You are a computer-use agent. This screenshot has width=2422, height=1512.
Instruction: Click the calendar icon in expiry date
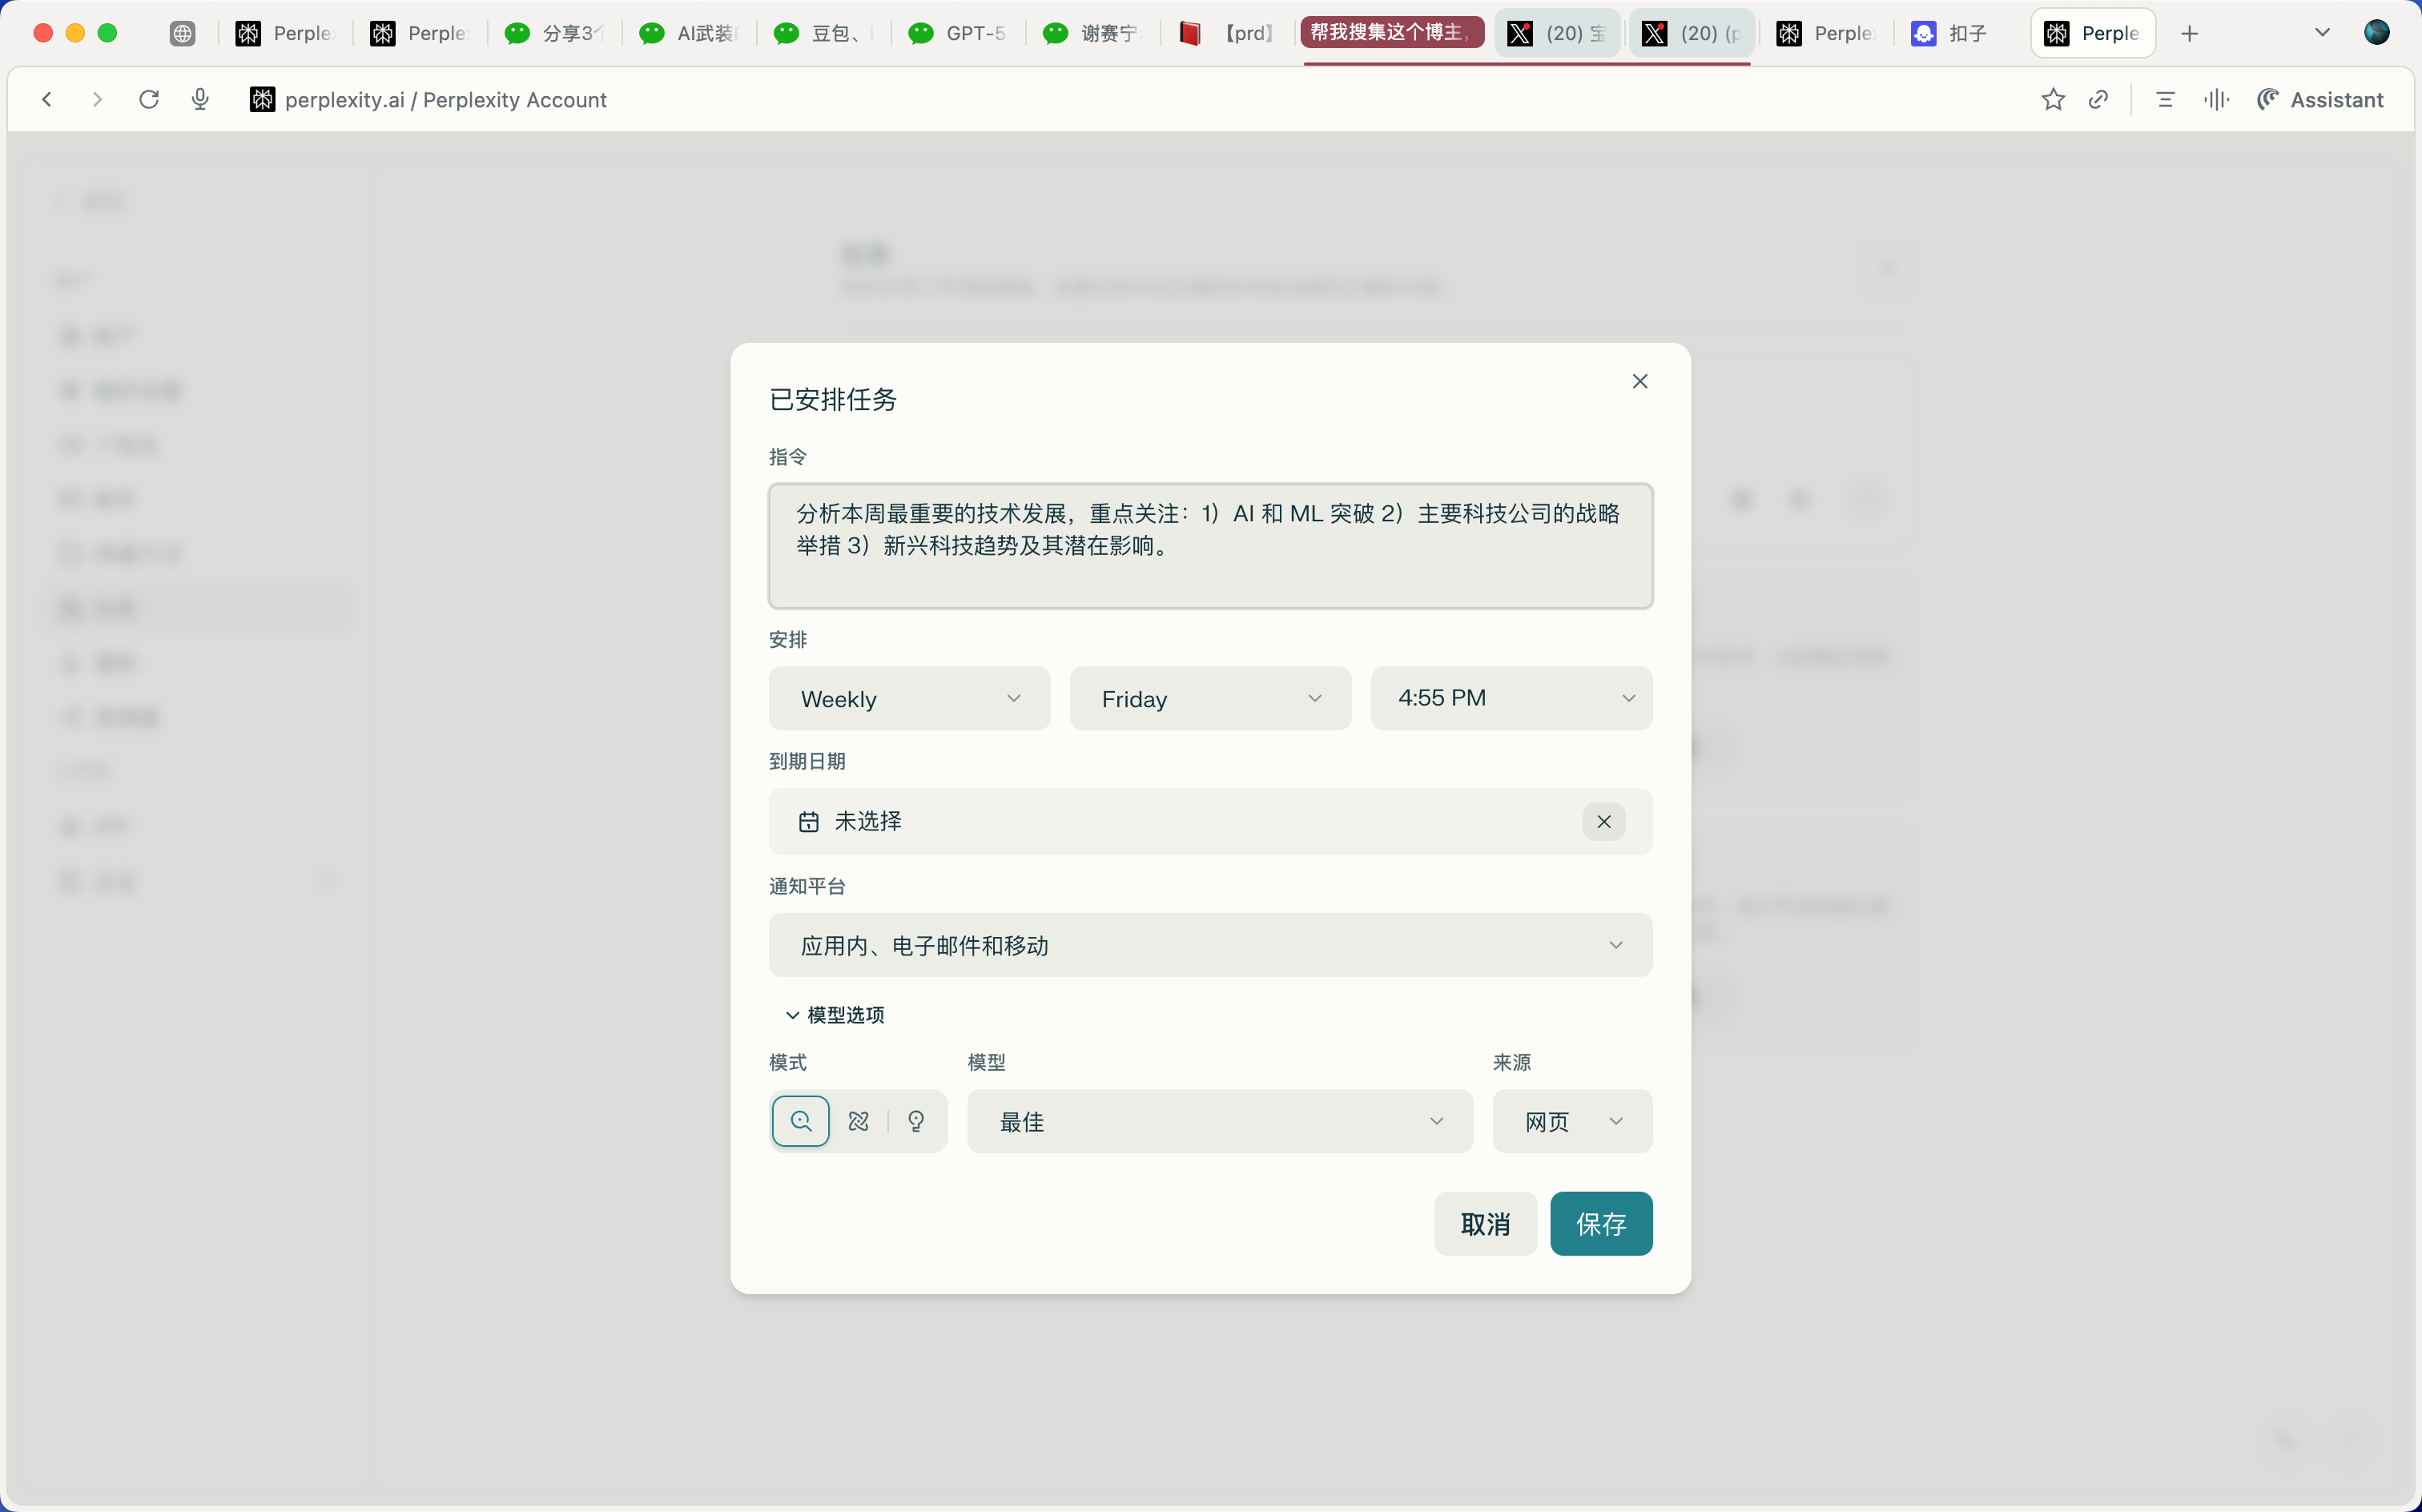click(809, 821)
